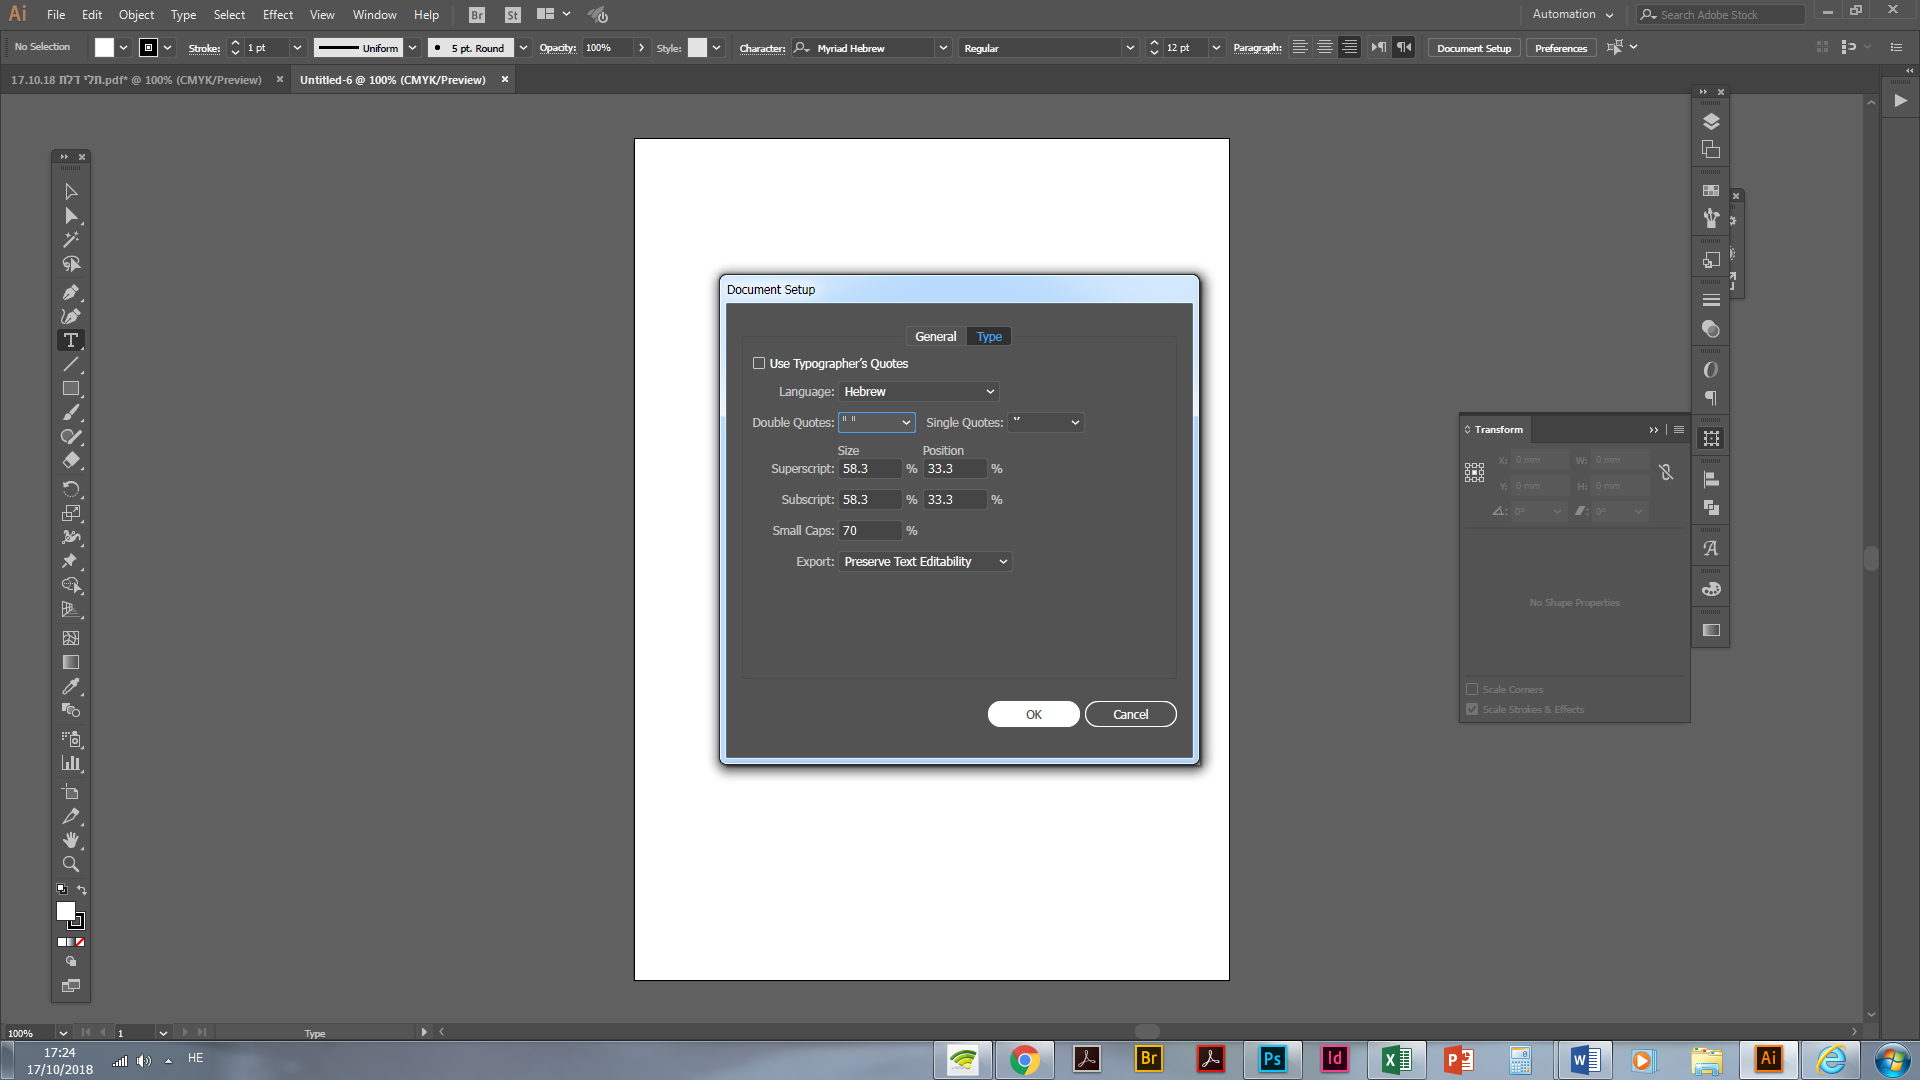Toggle Scale Corners checkbox

coord(1472,689)
